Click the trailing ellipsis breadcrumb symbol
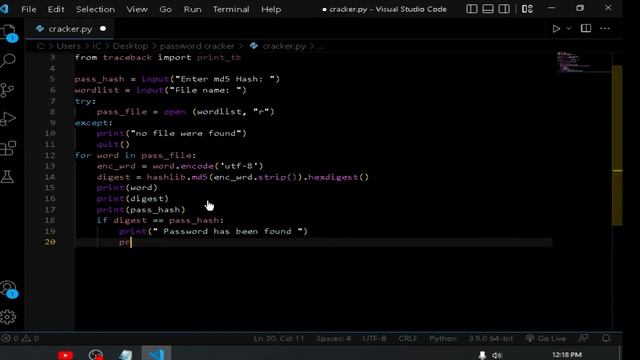Image resolution: width=640 pixels, height=360 pixels. [321, 47]
